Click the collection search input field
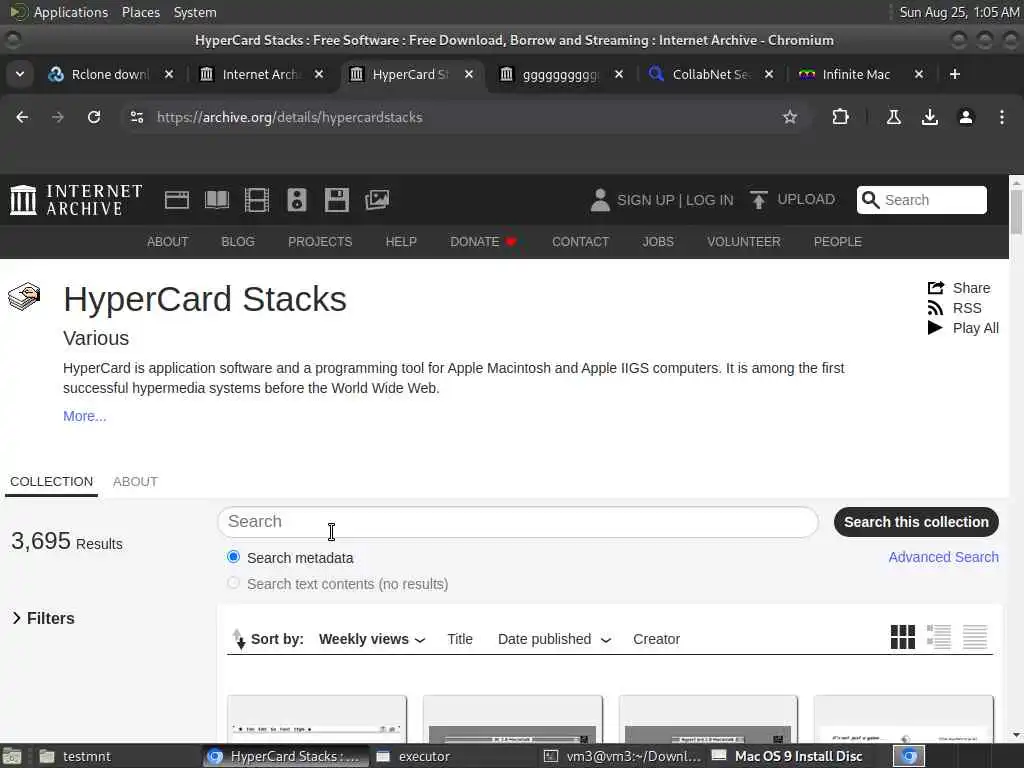Screen dimensions: 1024x768 tap(517, 522)
